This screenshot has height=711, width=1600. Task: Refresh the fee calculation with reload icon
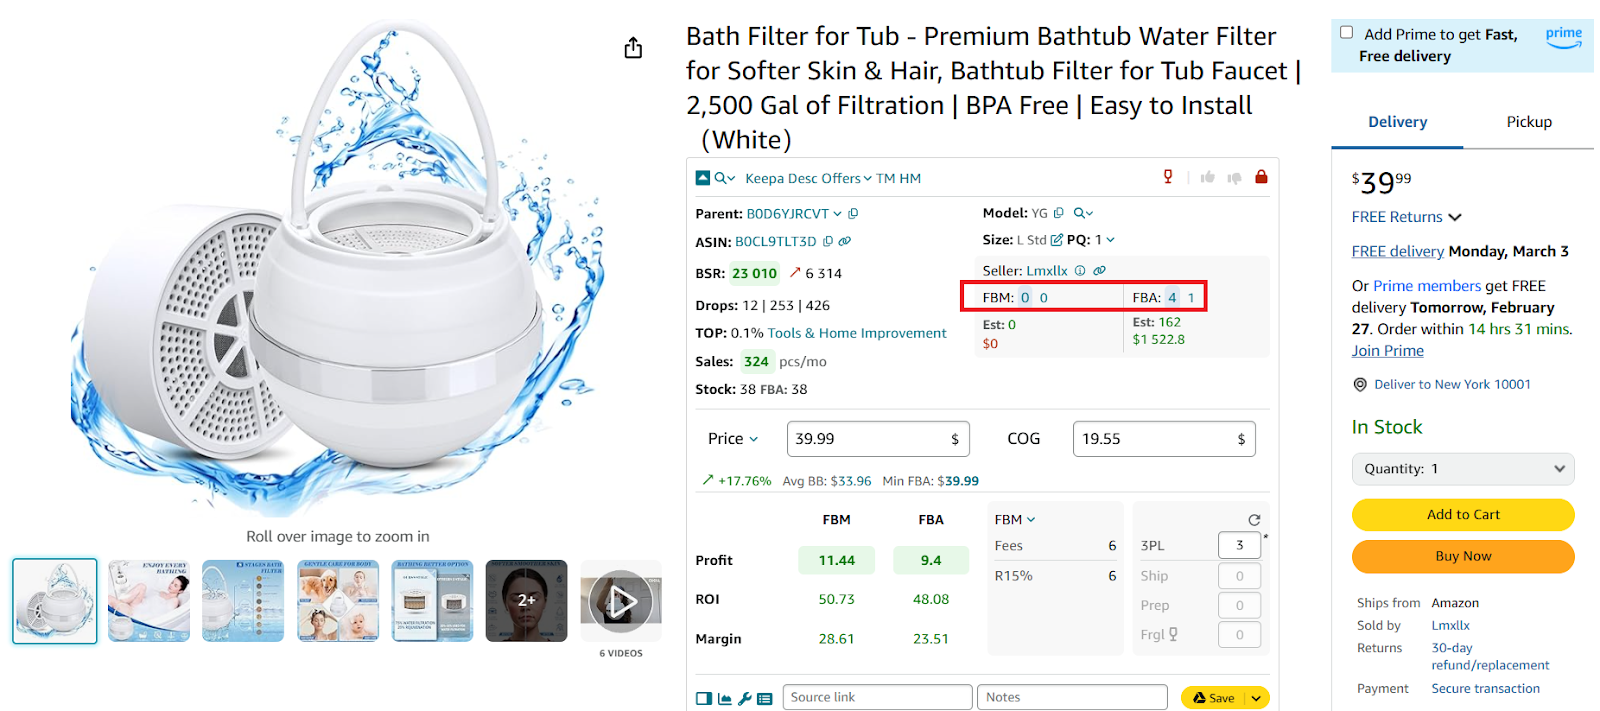click(1254, 520)
